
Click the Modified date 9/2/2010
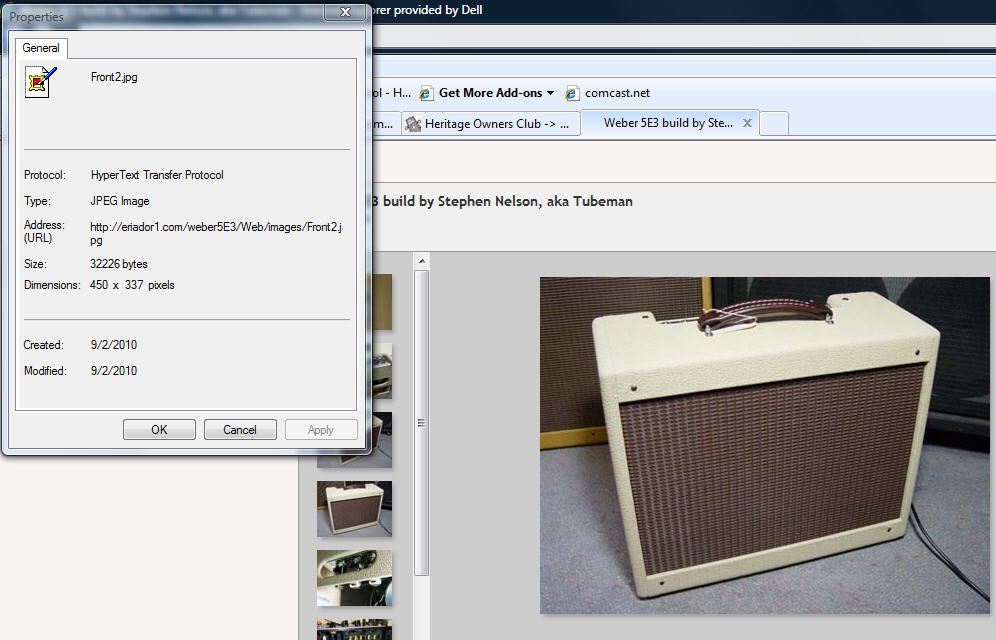(114, 371)
